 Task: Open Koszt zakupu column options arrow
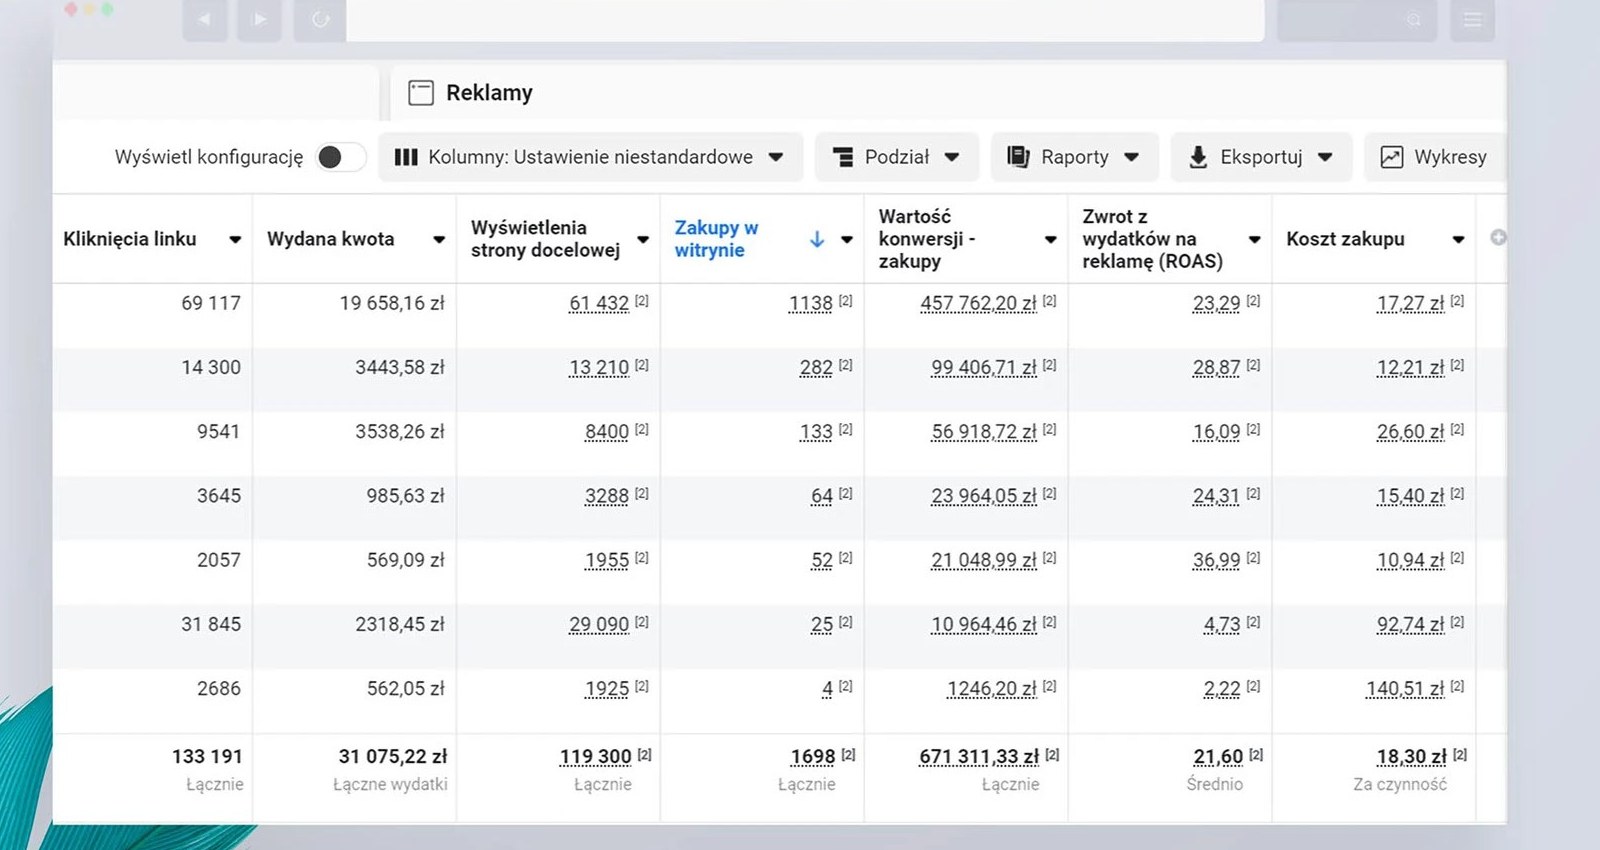point(1458,239)
